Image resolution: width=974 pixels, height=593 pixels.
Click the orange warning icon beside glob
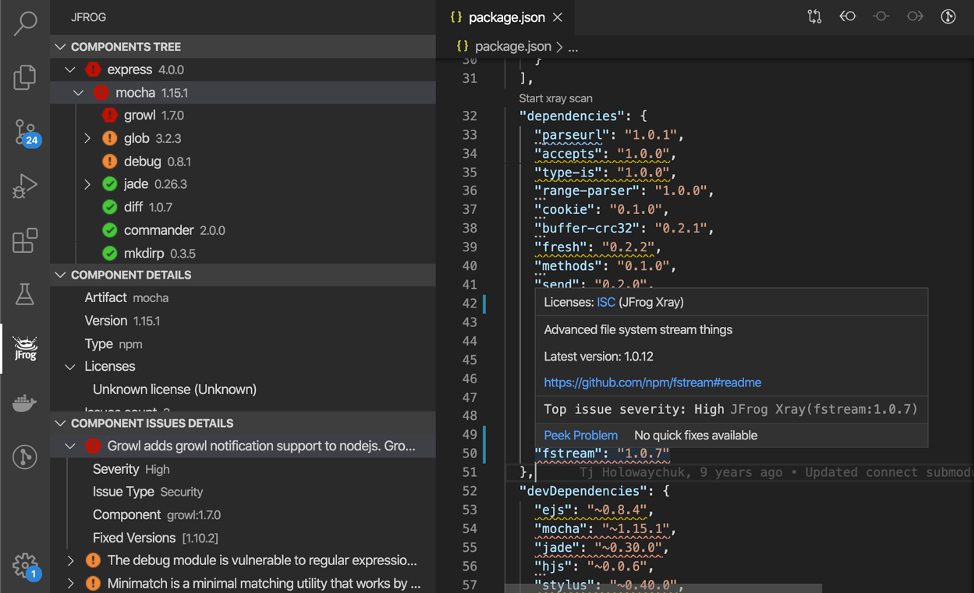[x=110, y=138]
